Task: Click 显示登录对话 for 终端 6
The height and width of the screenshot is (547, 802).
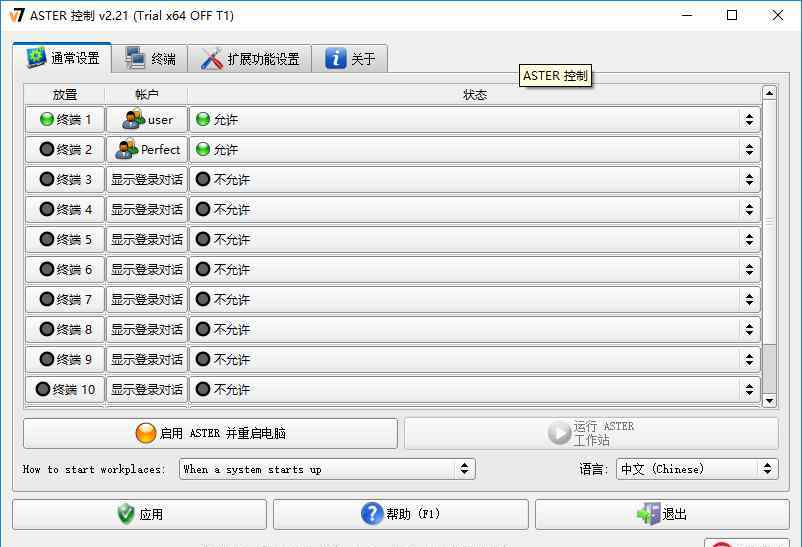Action: [x=147, y=270]
